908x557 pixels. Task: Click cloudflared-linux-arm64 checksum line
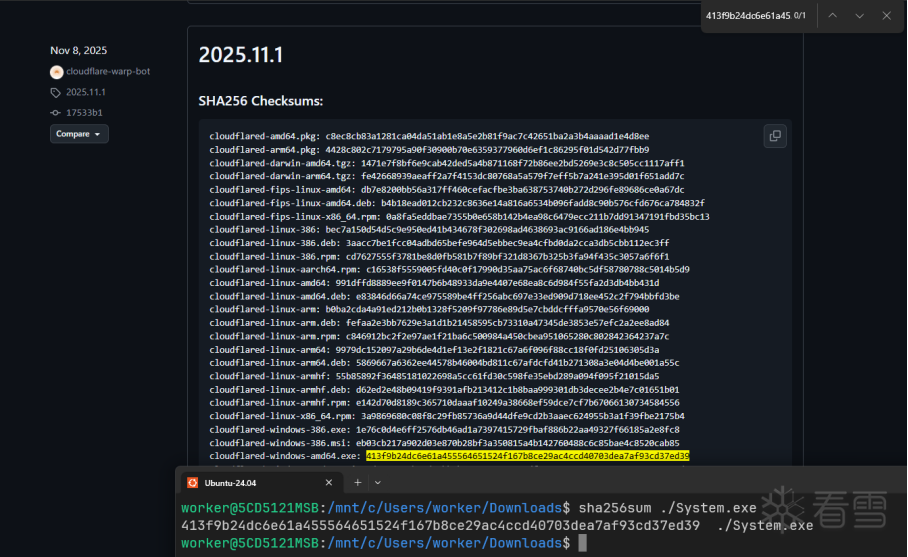(x=434, y=350)
